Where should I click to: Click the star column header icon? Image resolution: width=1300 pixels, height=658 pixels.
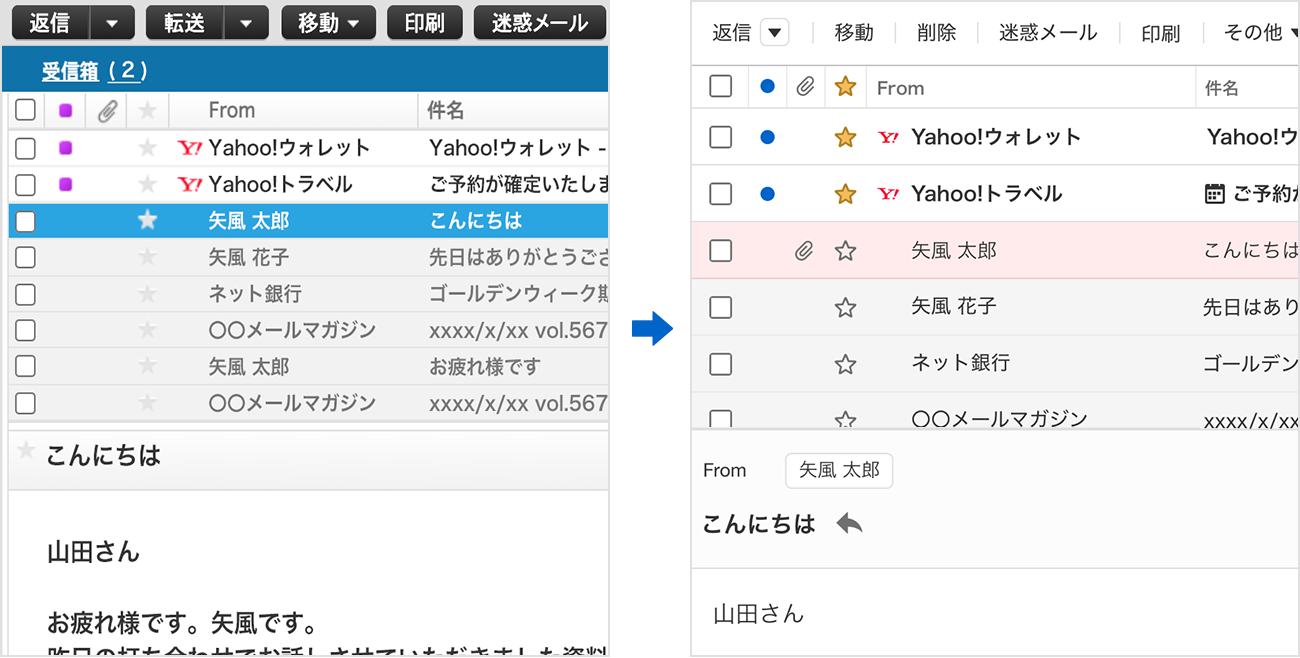pyautogui.click(x=845, y=87)
